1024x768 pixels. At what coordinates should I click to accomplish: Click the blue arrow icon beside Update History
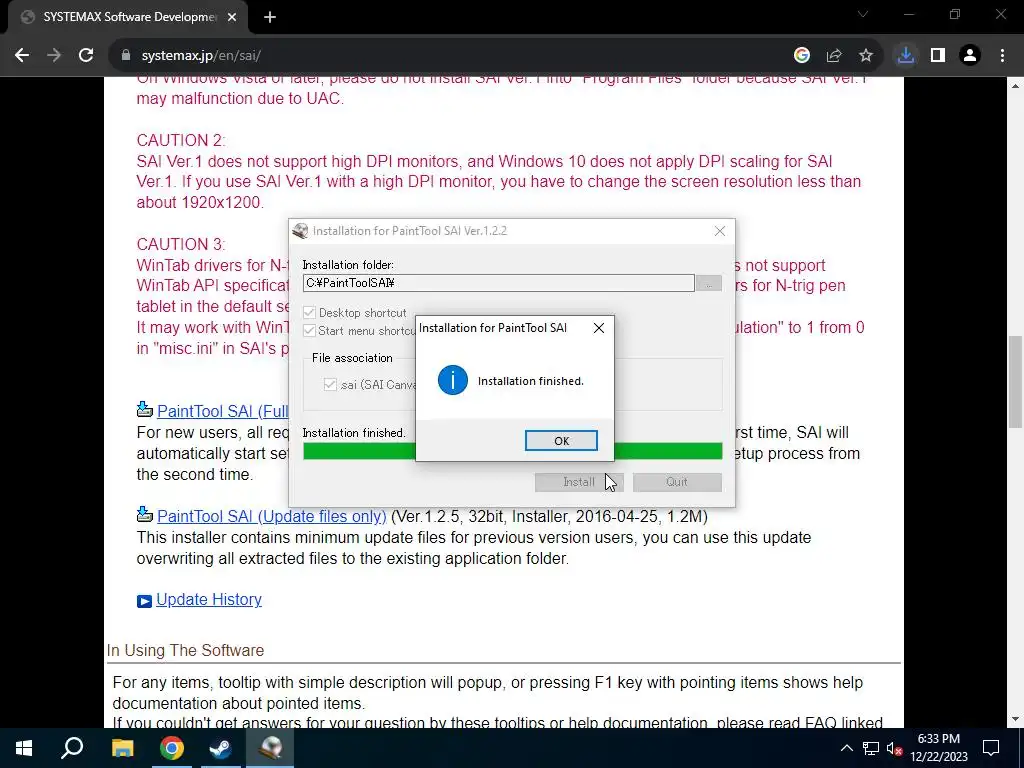coord(144,601)
